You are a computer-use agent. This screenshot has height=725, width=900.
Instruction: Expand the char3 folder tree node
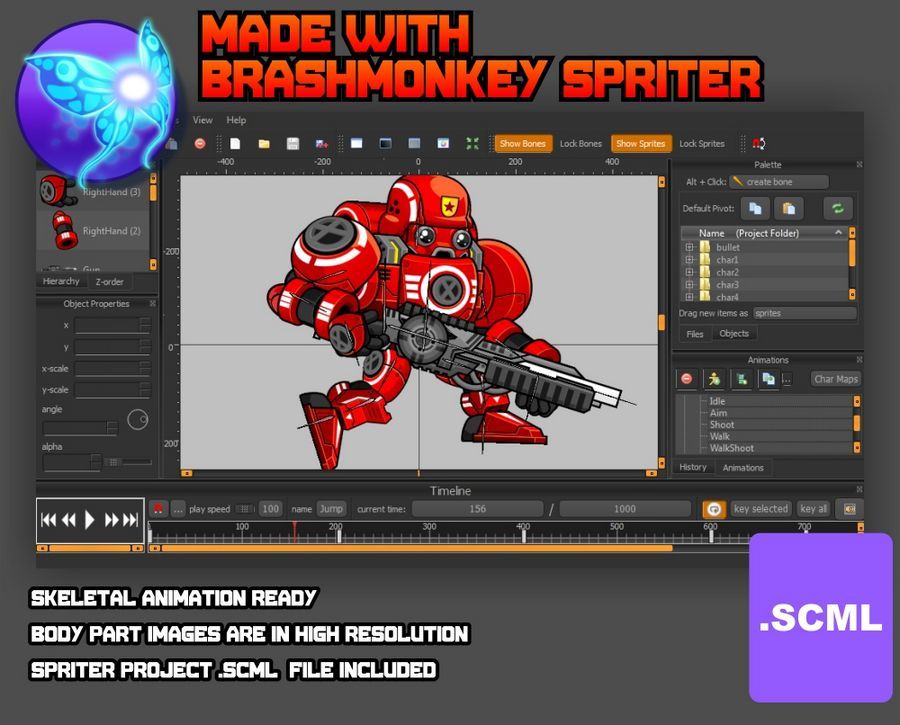[x=689, y=285]
